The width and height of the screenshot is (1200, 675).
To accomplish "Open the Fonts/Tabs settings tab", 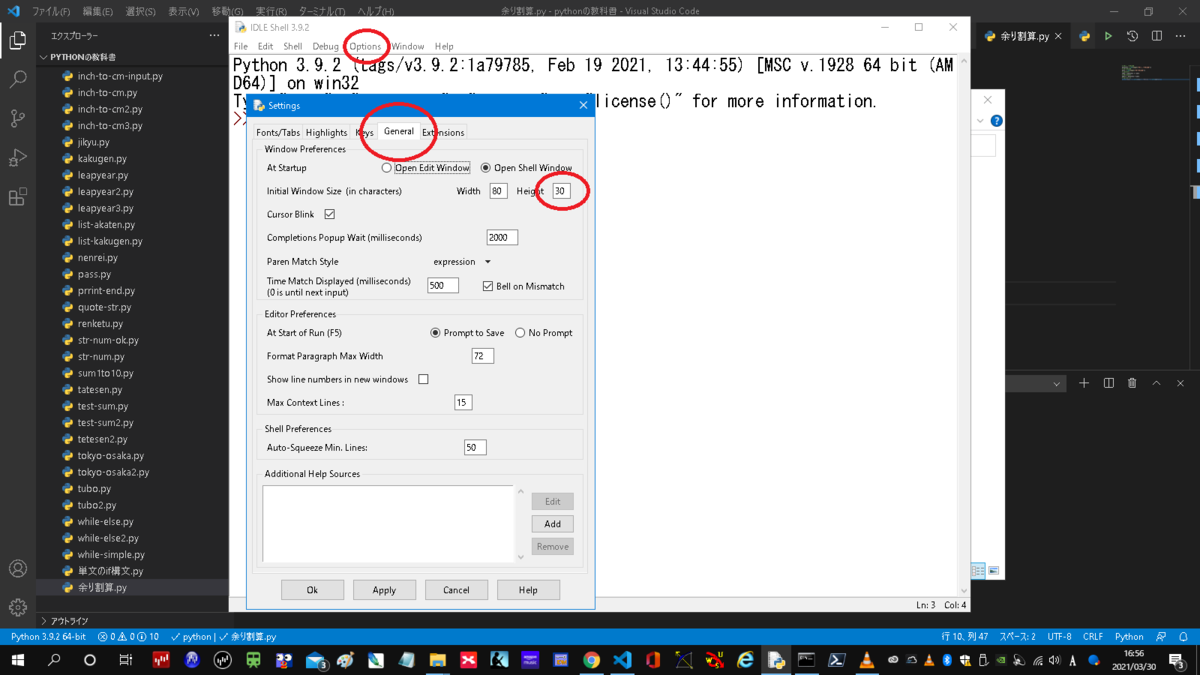I will click(278, 132).
